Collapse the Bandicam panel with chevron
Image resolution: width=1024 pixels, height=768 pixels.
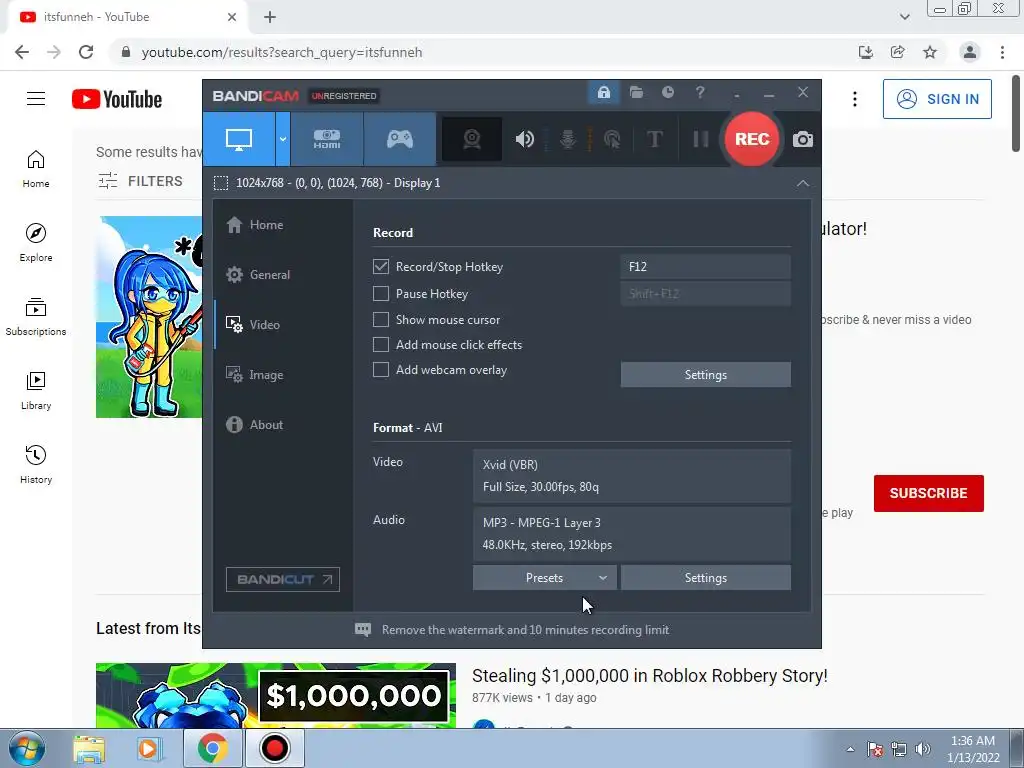pyautogui.click(x=803, y=184)
